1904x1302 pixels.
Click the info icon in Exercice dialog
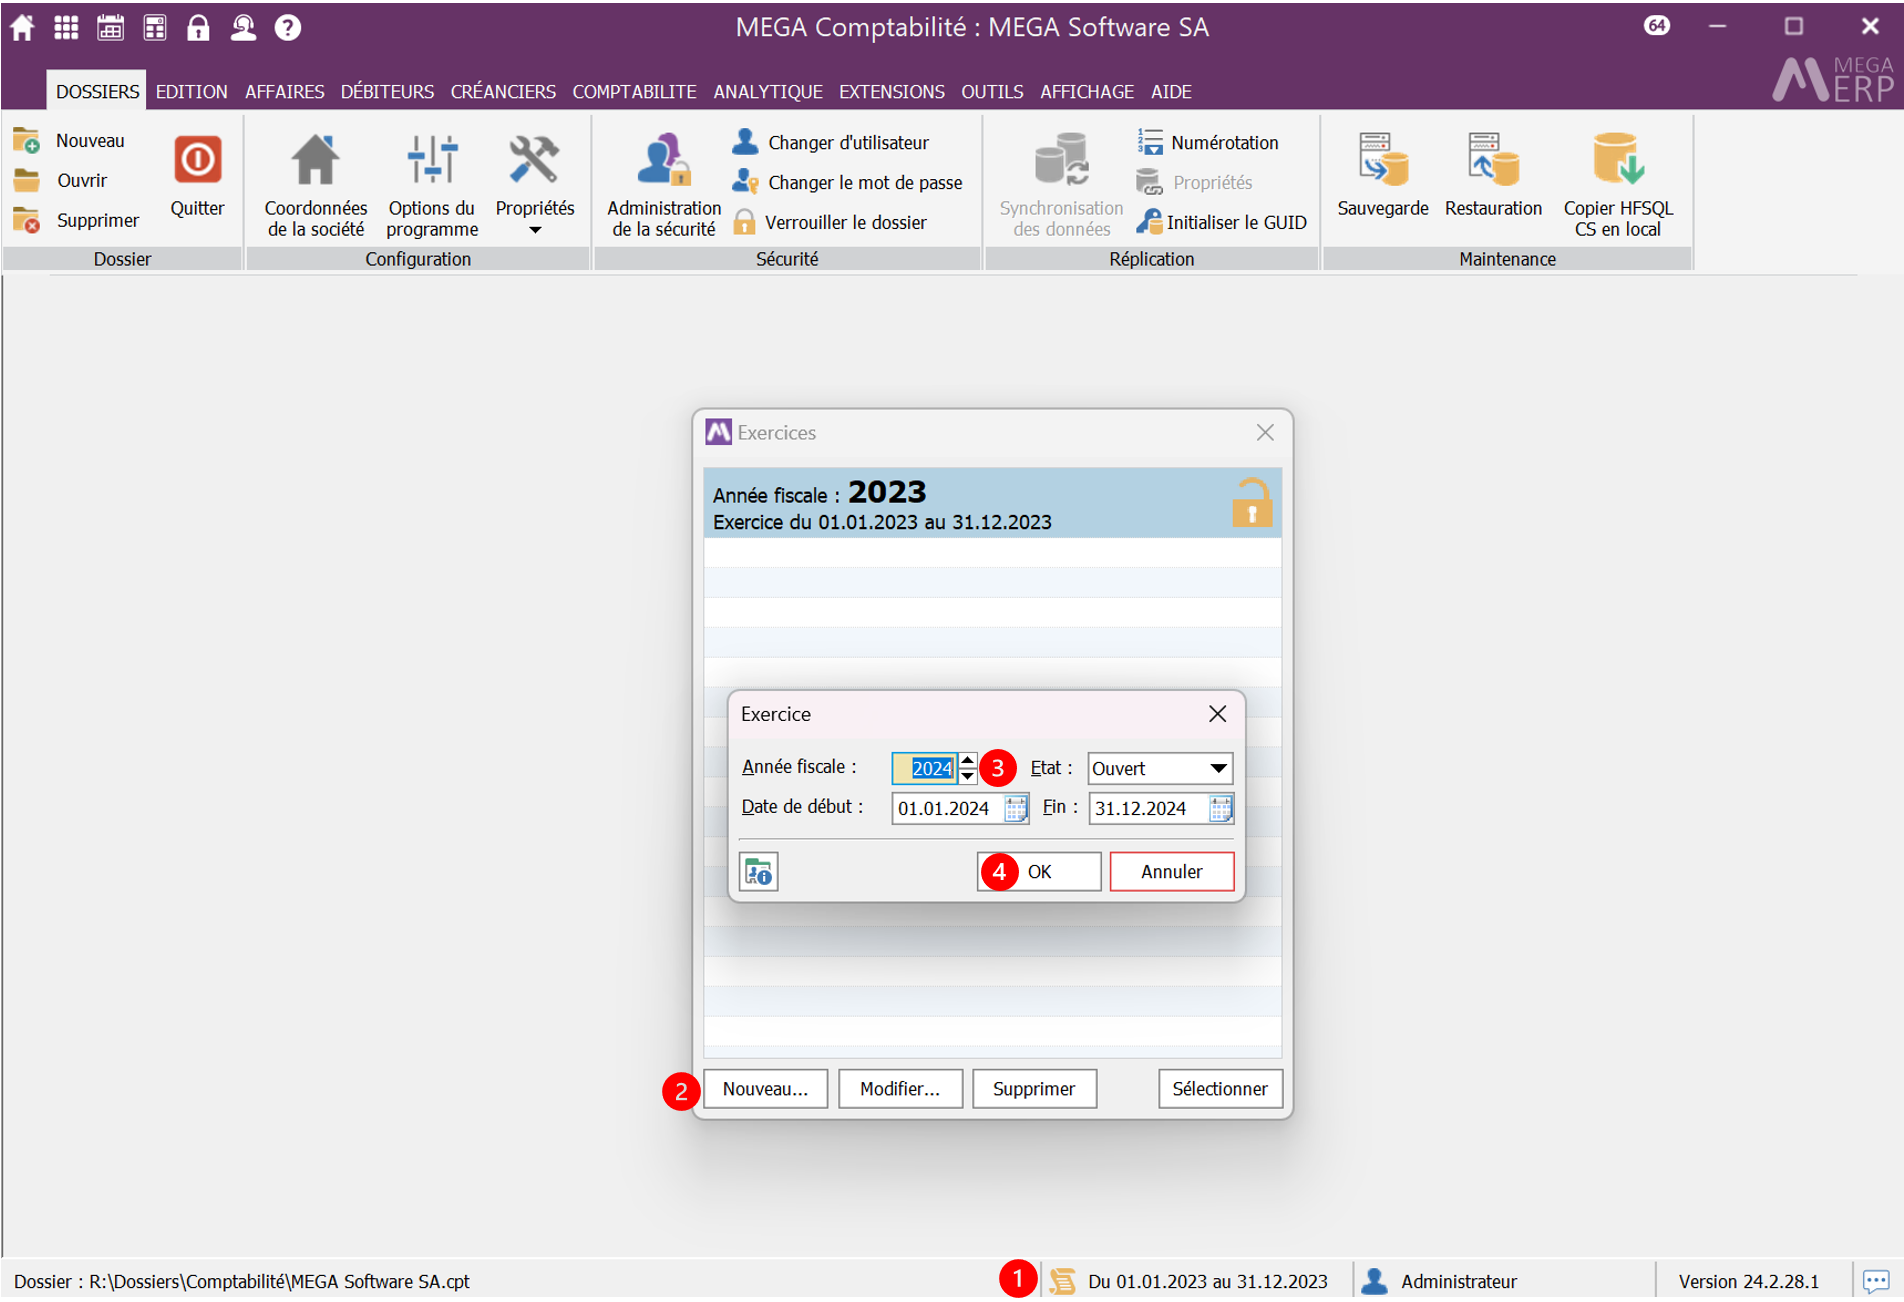click(x=759, y=872)
